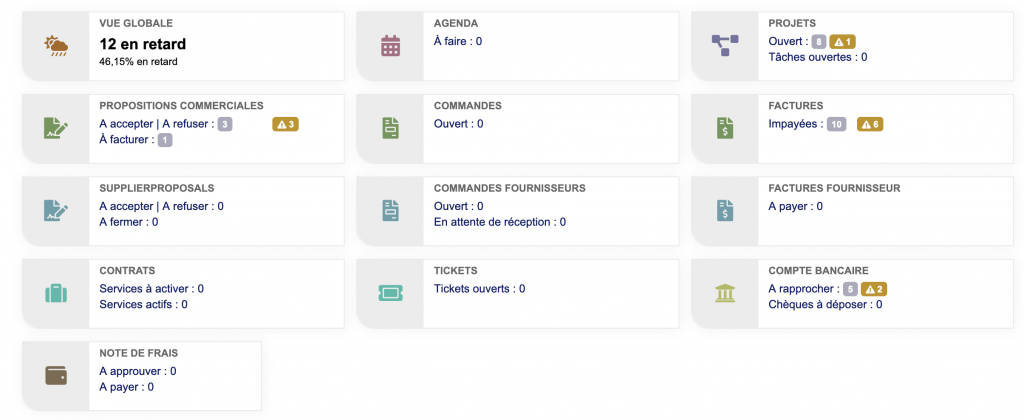Screen dimensions: 1024x420
Task: Click the warning badge with 3 late proposals
Action: coord(286,124)
